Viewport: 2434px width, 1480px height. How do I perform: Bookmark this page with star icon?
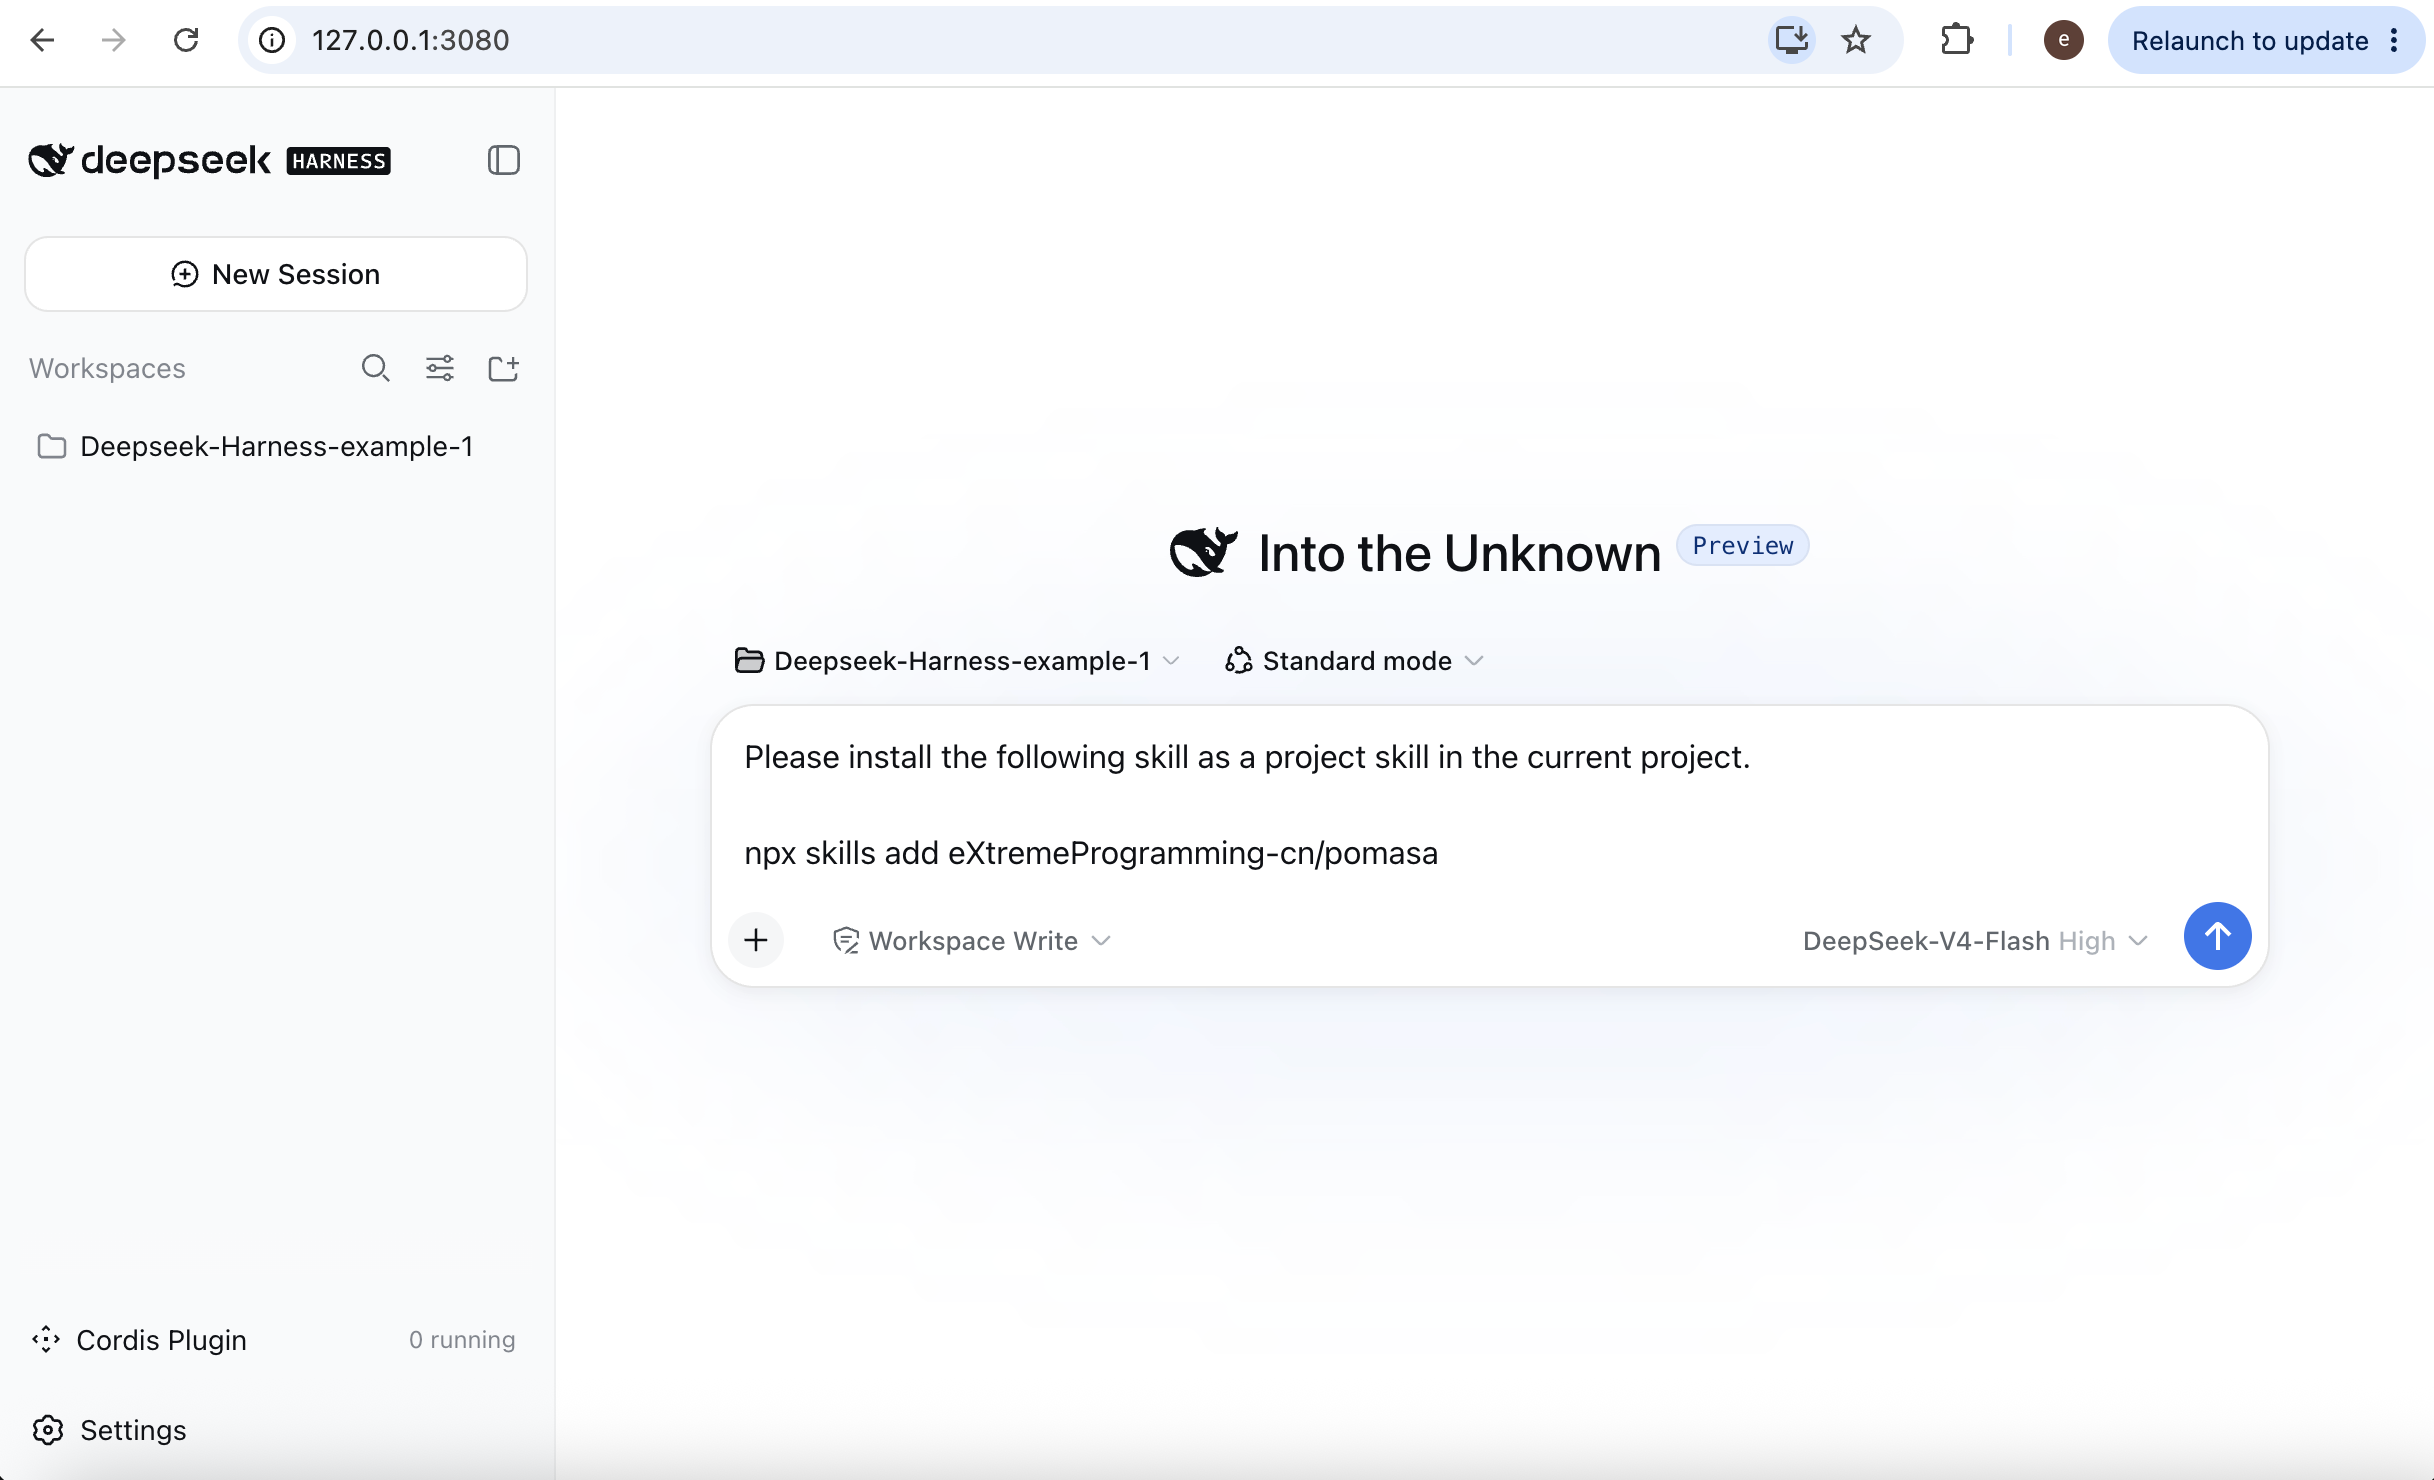[1856, 40]
